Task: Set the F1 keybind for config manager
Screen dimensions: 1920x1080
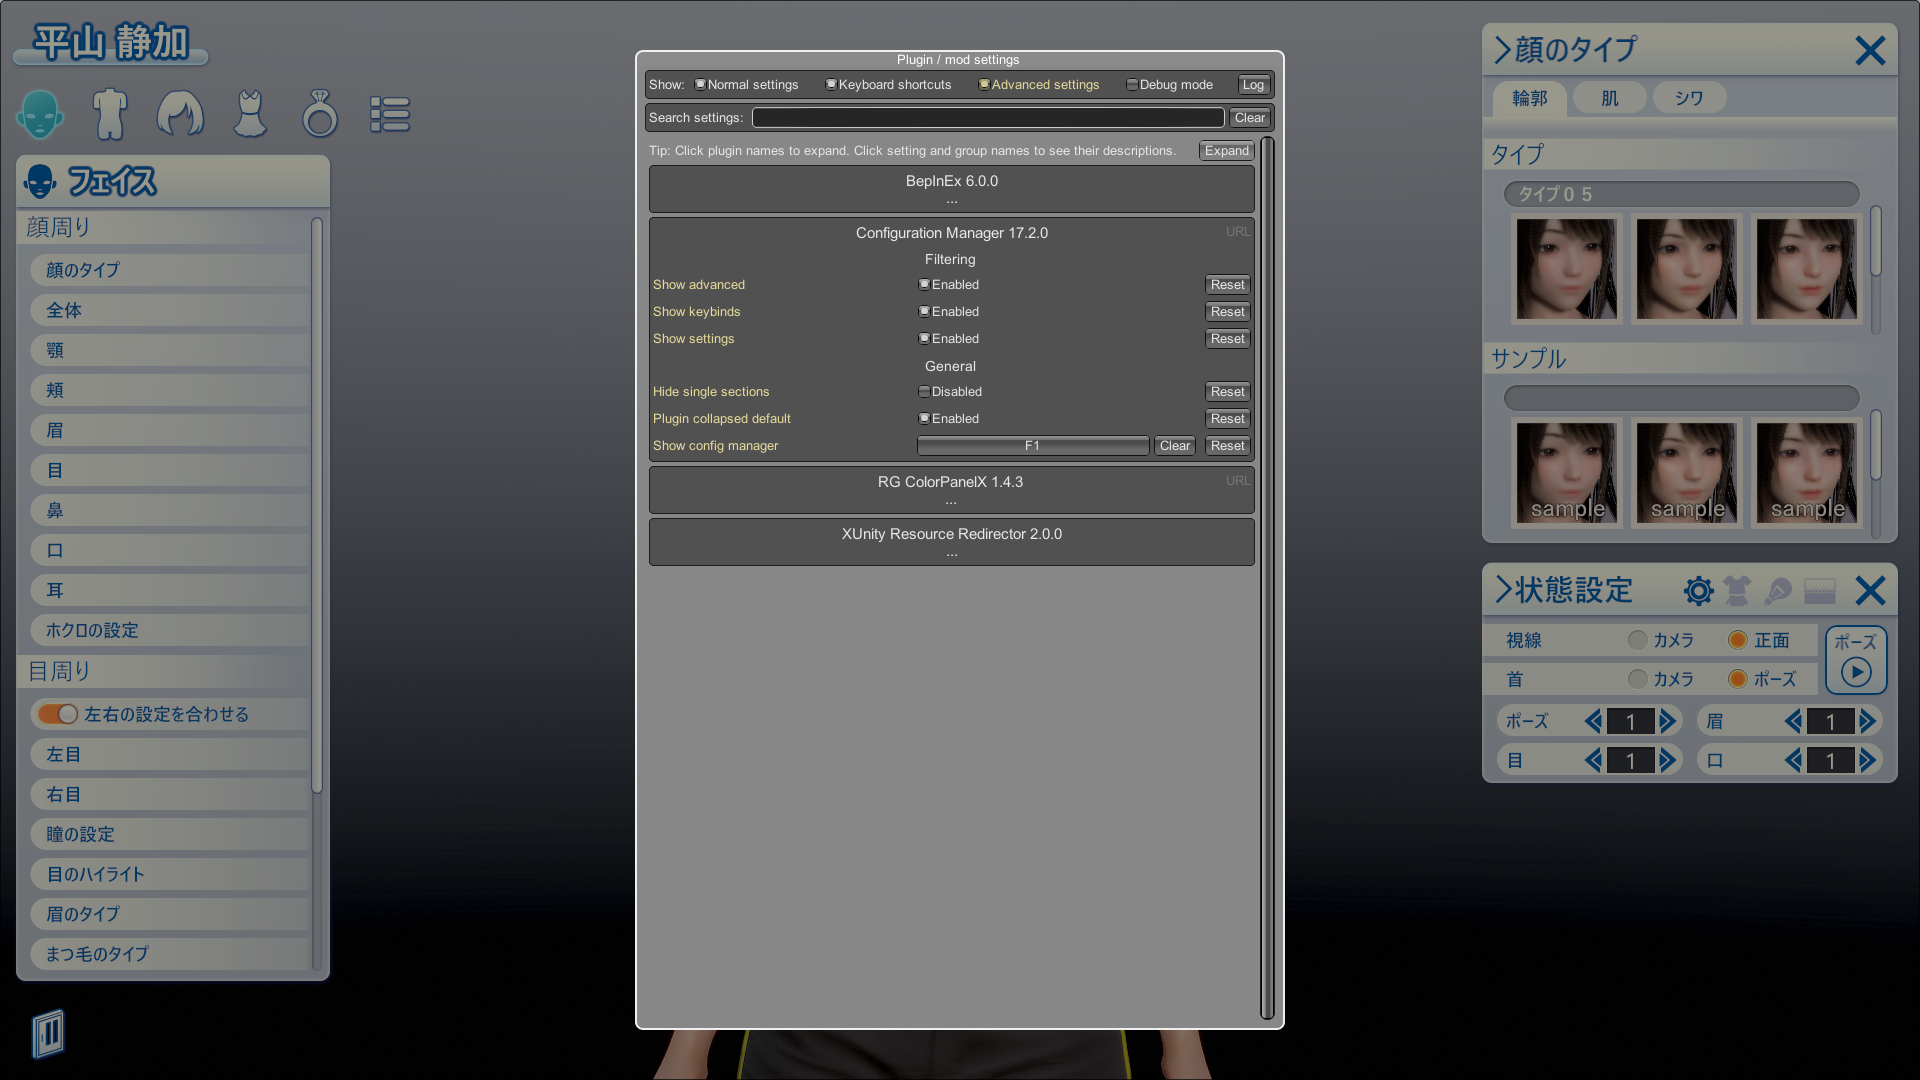Action: [1032, 446]
